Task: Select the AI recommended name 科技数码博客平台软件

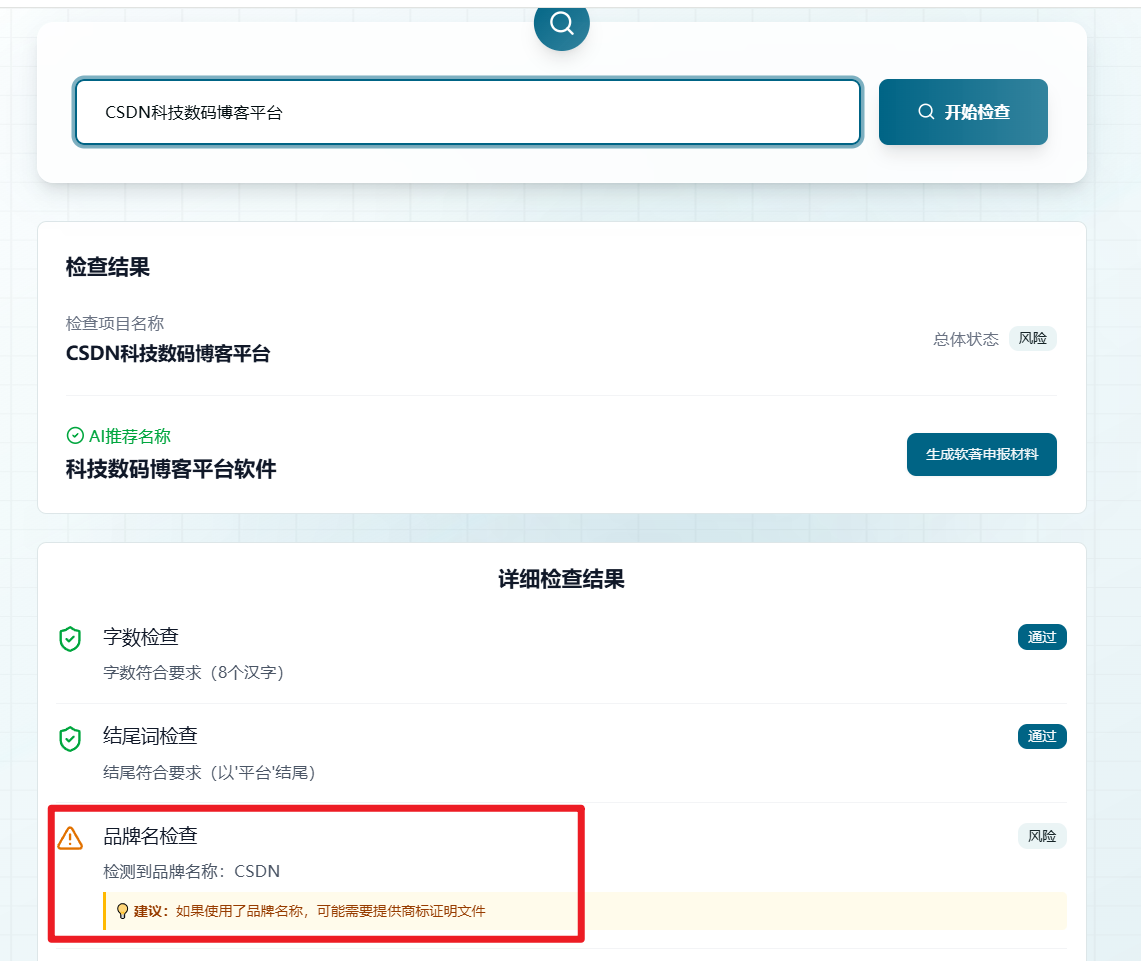Action: point(171,469)
